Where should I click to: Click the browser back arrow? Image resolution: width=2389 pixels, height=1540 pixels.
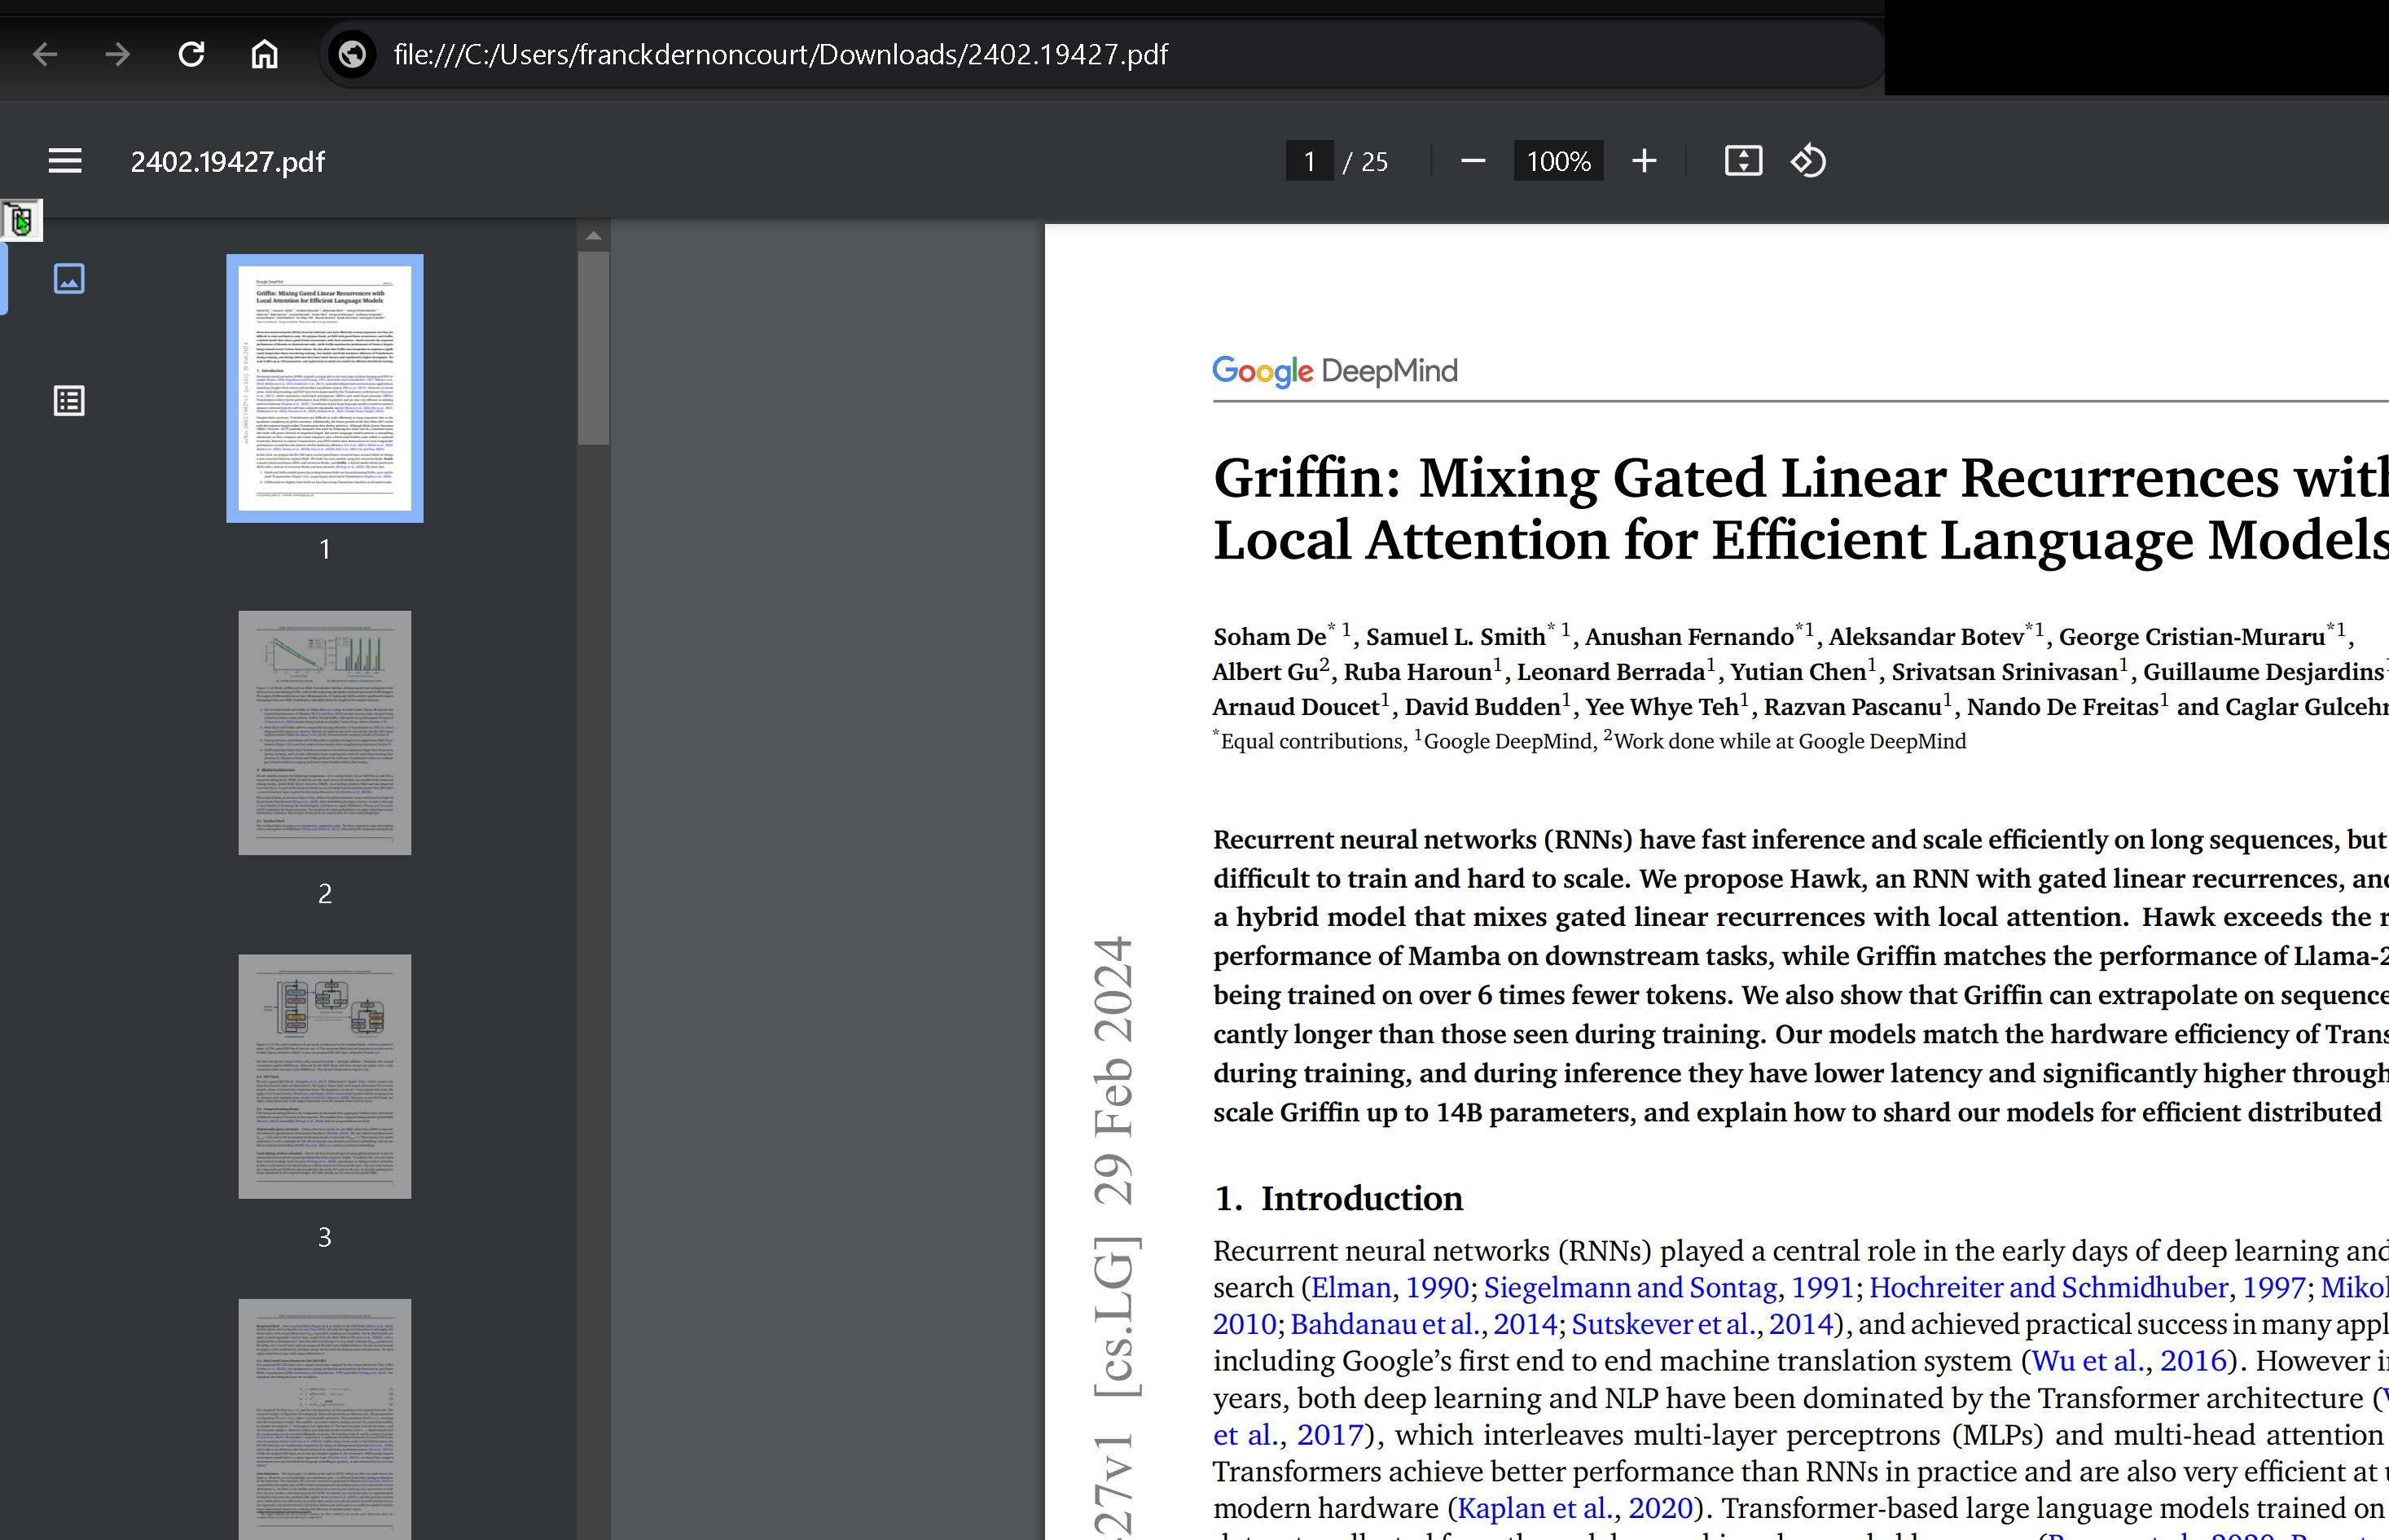[45, 54]
